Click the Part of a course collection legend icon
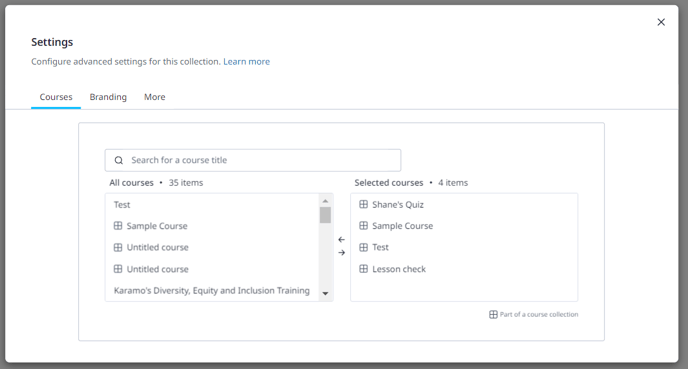Viewport: 688px width, 369px height. point(493,314)
